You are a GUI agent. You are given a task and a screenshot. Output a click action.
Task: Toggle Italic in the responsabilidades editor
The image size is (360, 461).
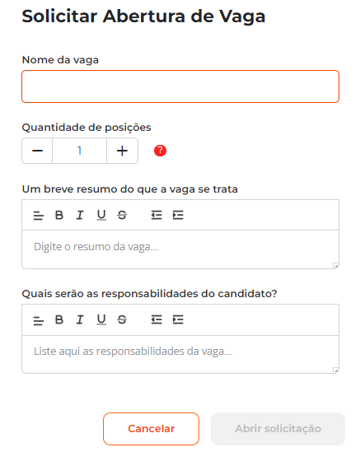coord(80,320)
